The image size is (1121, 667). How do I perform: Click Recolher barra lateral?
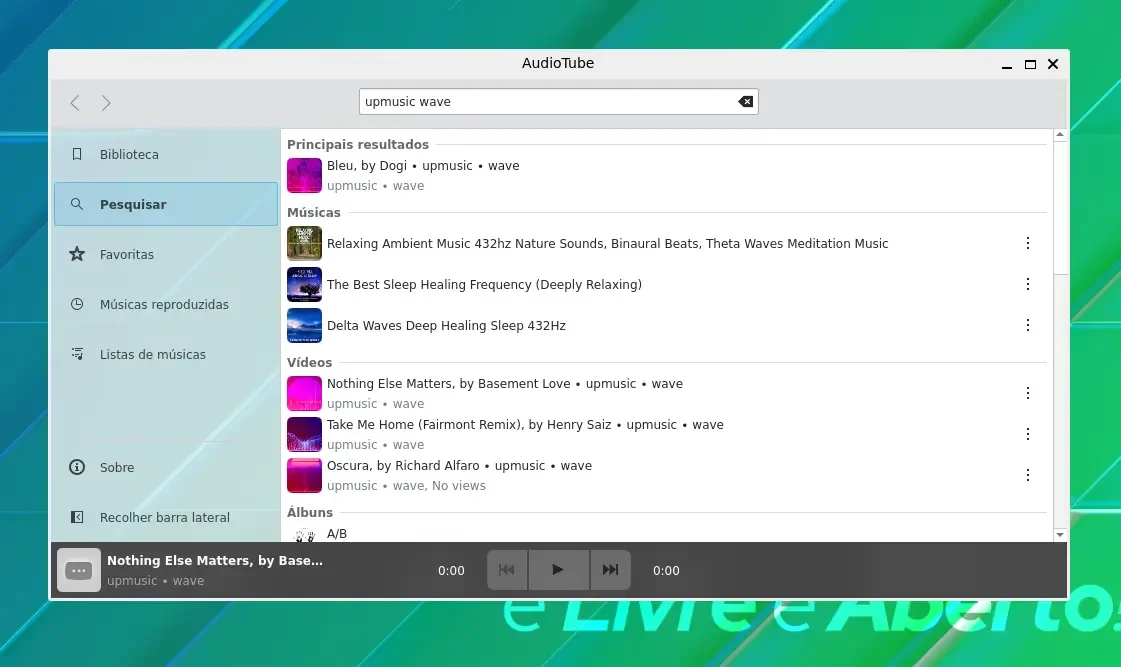166,518
